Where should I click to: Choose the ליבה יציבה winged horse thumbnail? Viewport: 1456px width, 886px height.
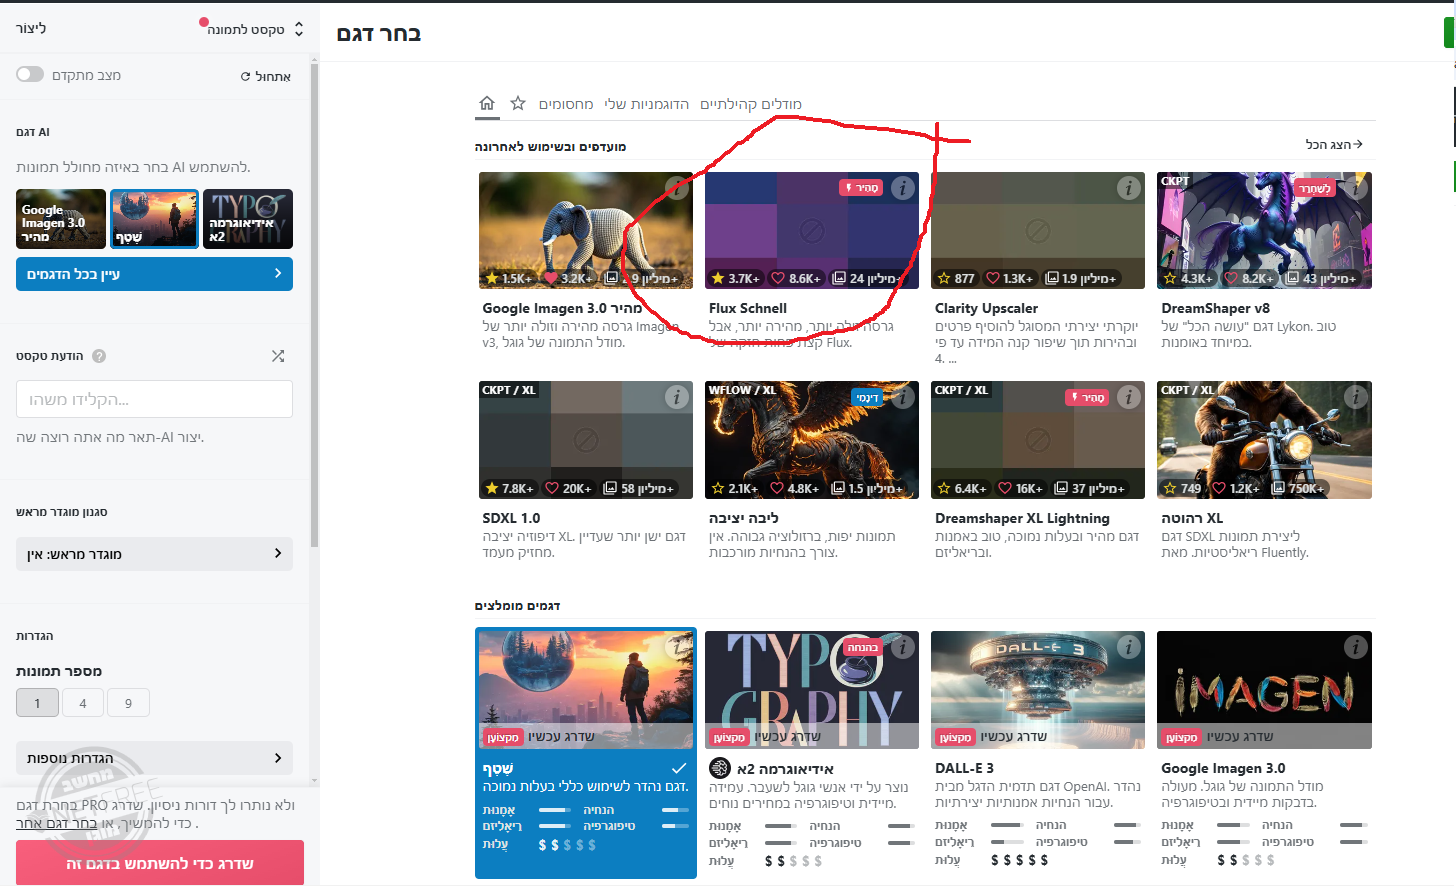[x=812, y=440]
